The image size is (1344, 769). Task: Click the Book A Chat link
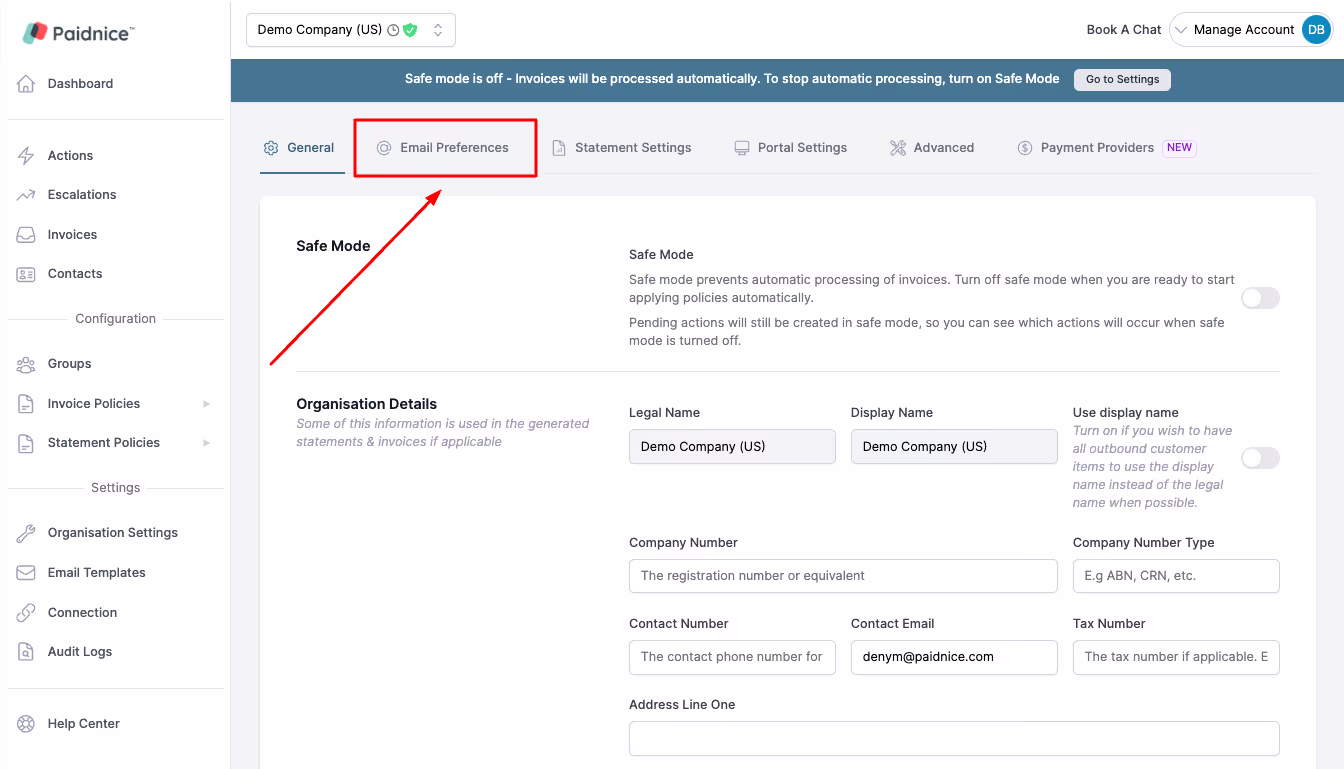point(1124,30)
